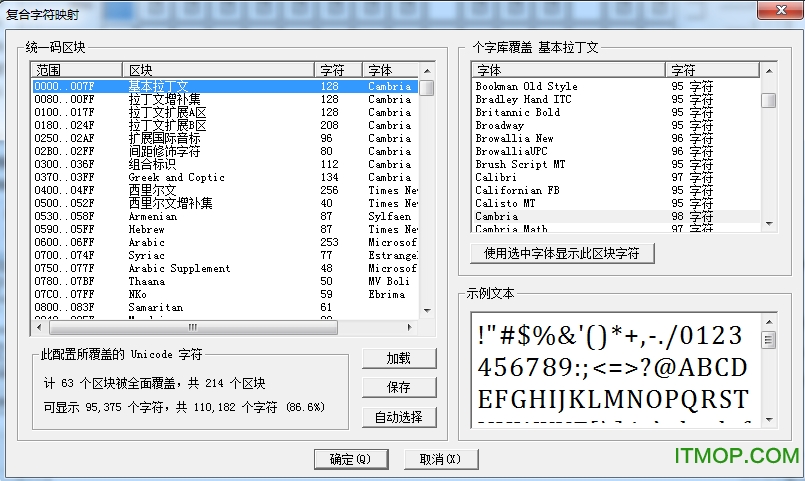Close the 复合字符映射 dialog

click(781, 10)
